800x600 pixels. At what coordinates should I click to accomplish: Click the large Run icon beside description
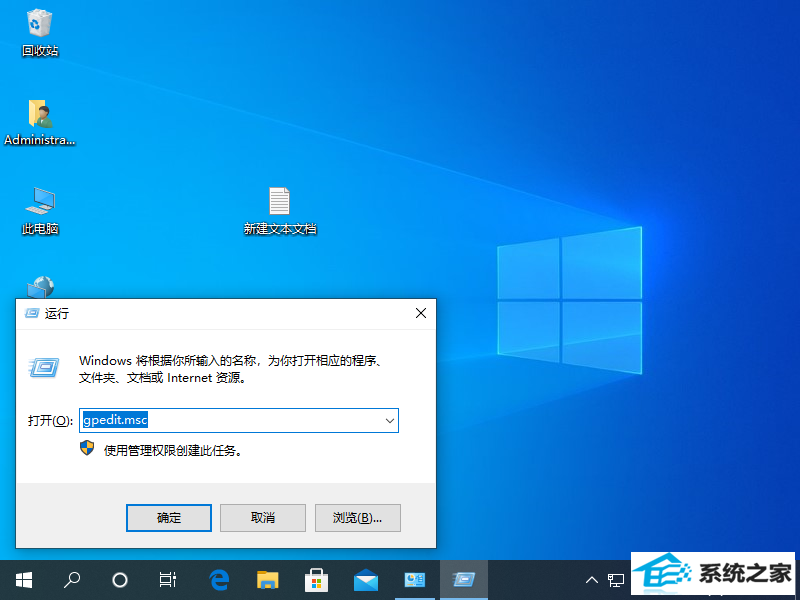tap(44, 367)
